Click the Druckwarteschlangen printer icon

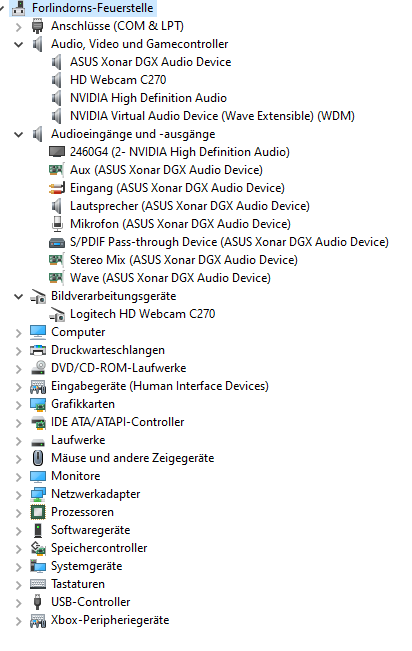(x=38, y=350)
